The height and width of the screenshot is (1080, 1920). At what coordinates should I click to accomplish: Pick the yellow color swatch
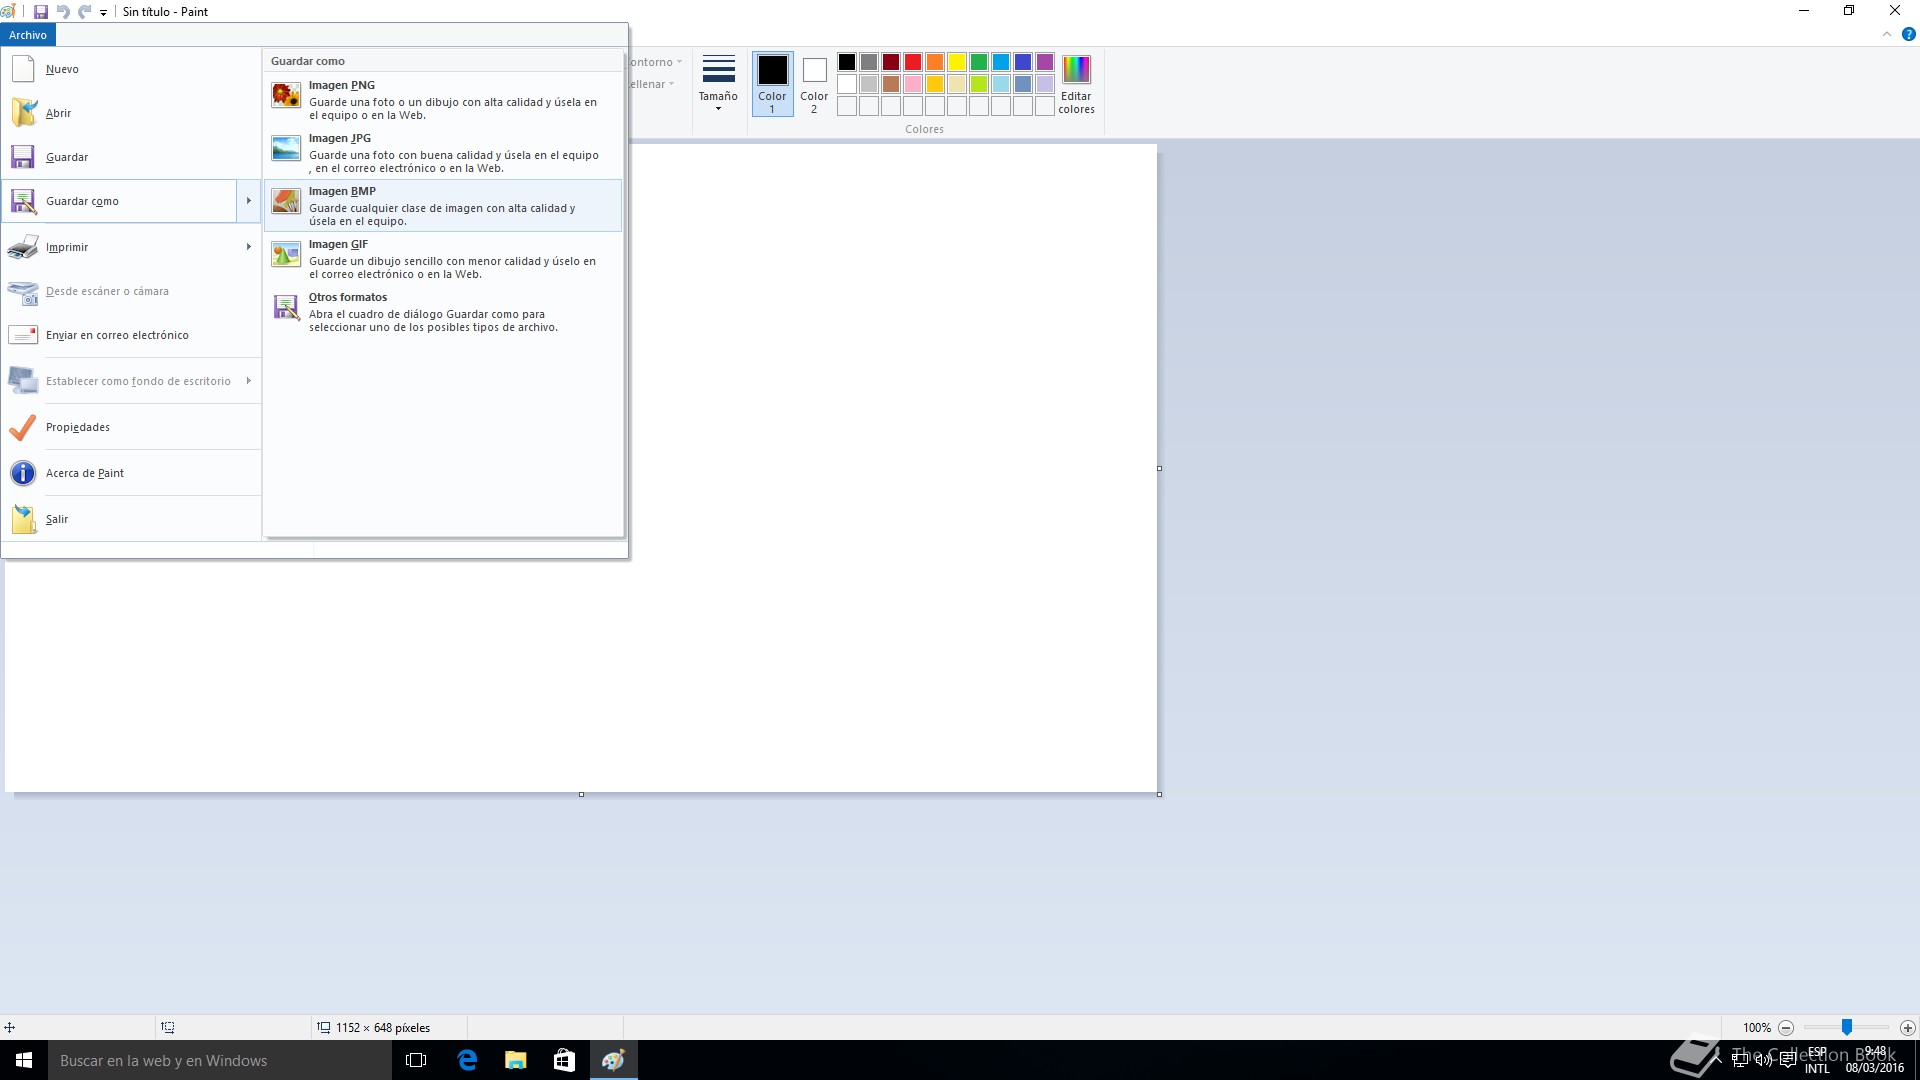pos(957,62)
